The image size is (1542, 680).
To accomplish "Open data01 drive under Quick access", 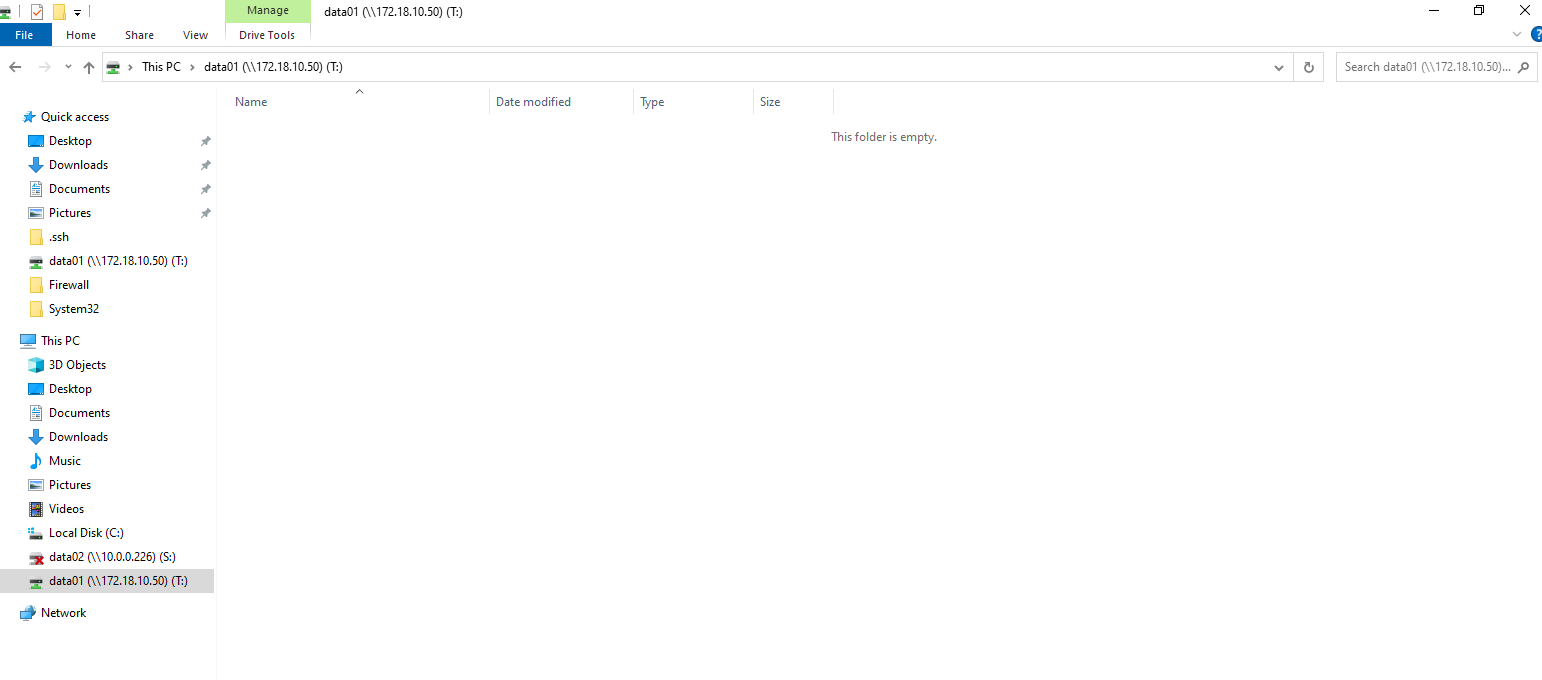I will pyautogui.click(x=118, y=261).
